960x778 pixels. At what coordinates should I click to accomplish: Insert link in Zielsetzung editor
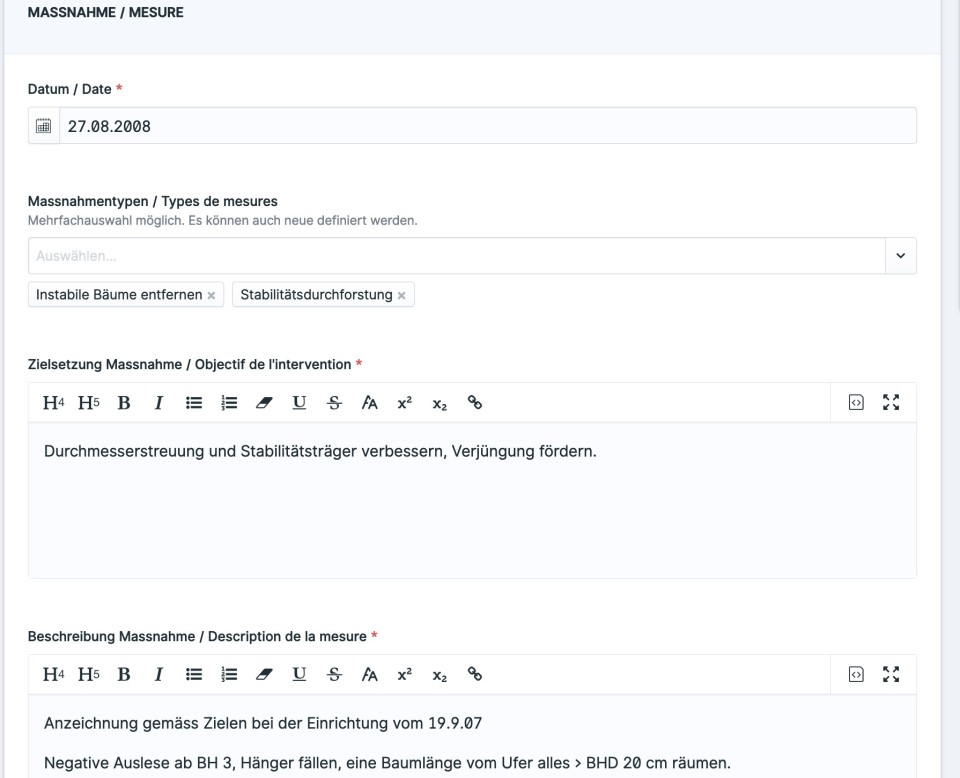pos(475,403)
